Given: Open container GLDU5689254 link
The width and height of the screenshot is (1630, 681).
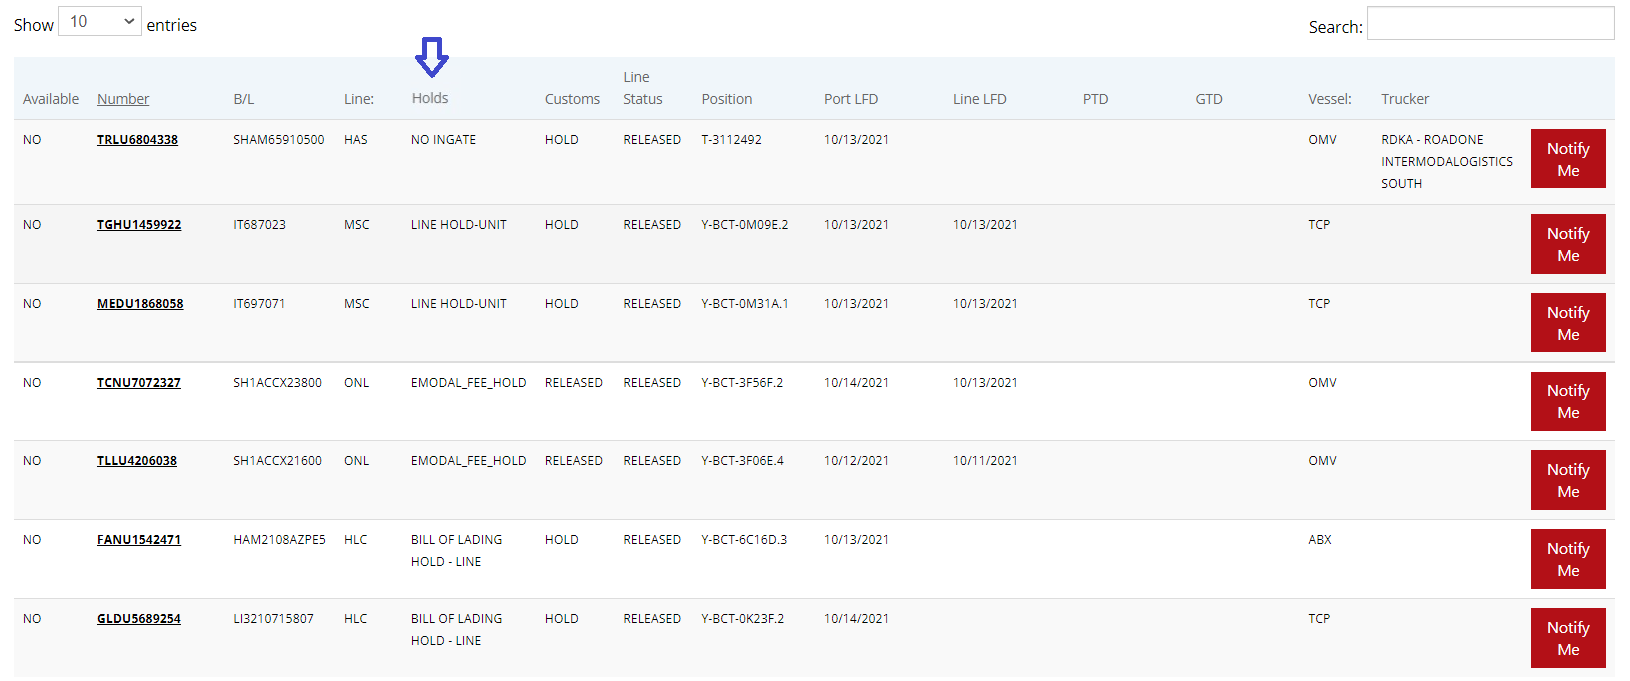Looking at the screenshot, I should pyautogui.click(x=139, y=619).
